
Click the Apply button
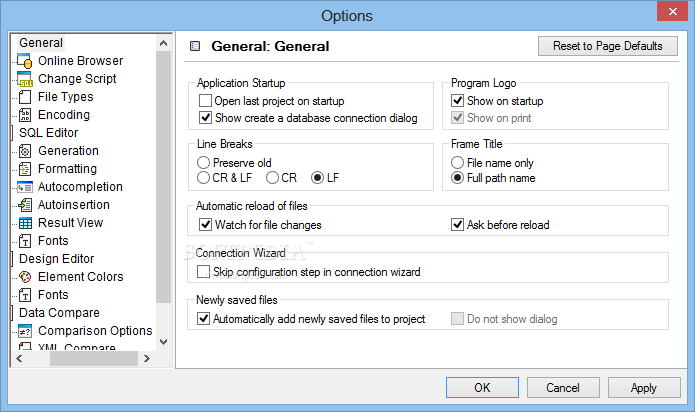644,388
